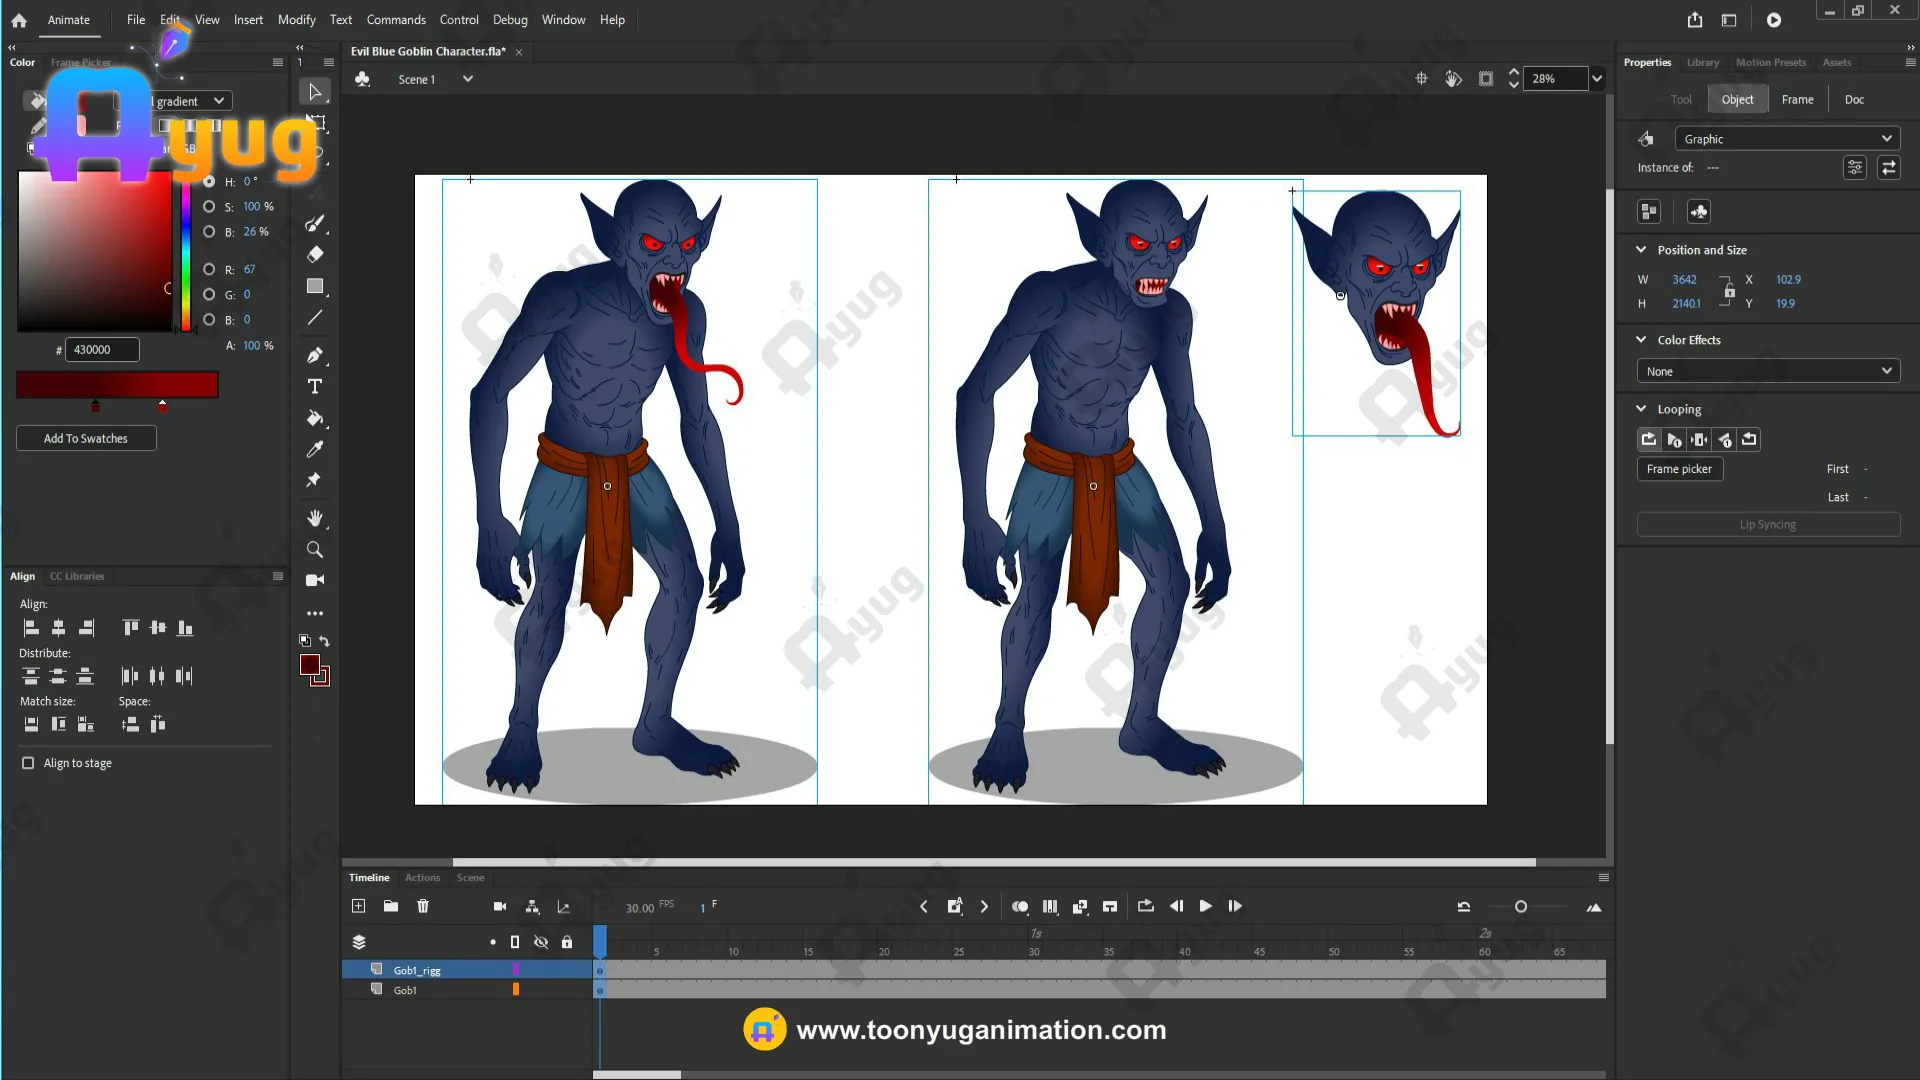Collapse the Position and Size section
The image size is (1920, 1080).
coord(1641,250)
